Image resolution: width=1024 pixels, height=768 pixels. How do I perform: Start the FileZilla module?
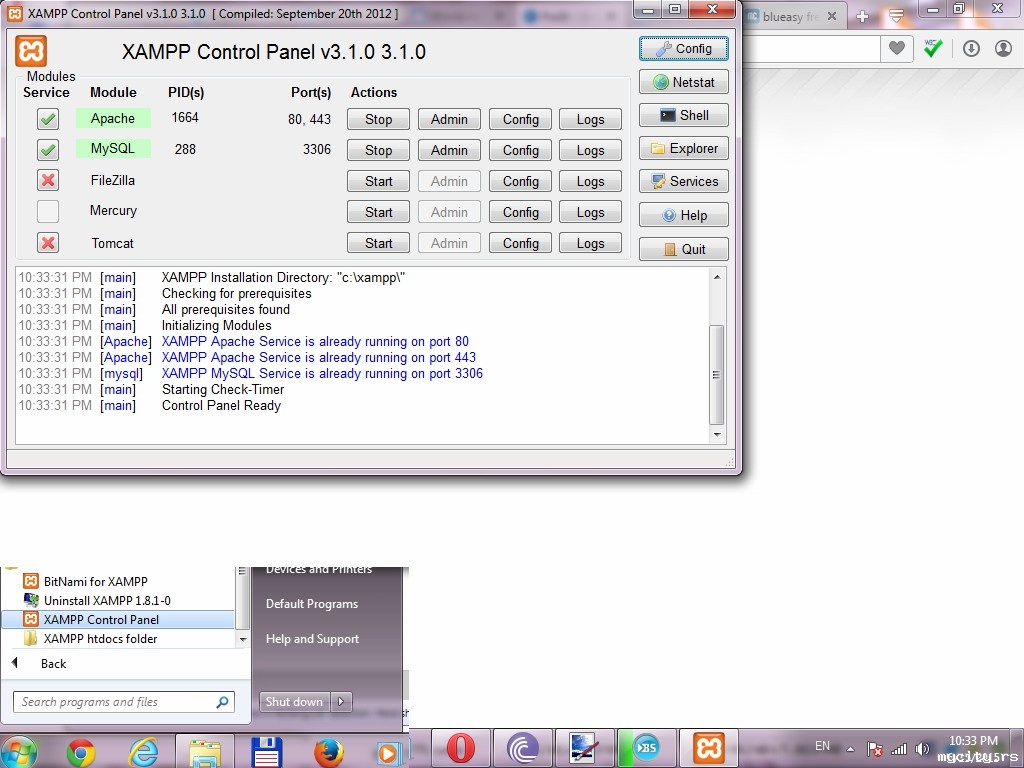tap(378, 181)
